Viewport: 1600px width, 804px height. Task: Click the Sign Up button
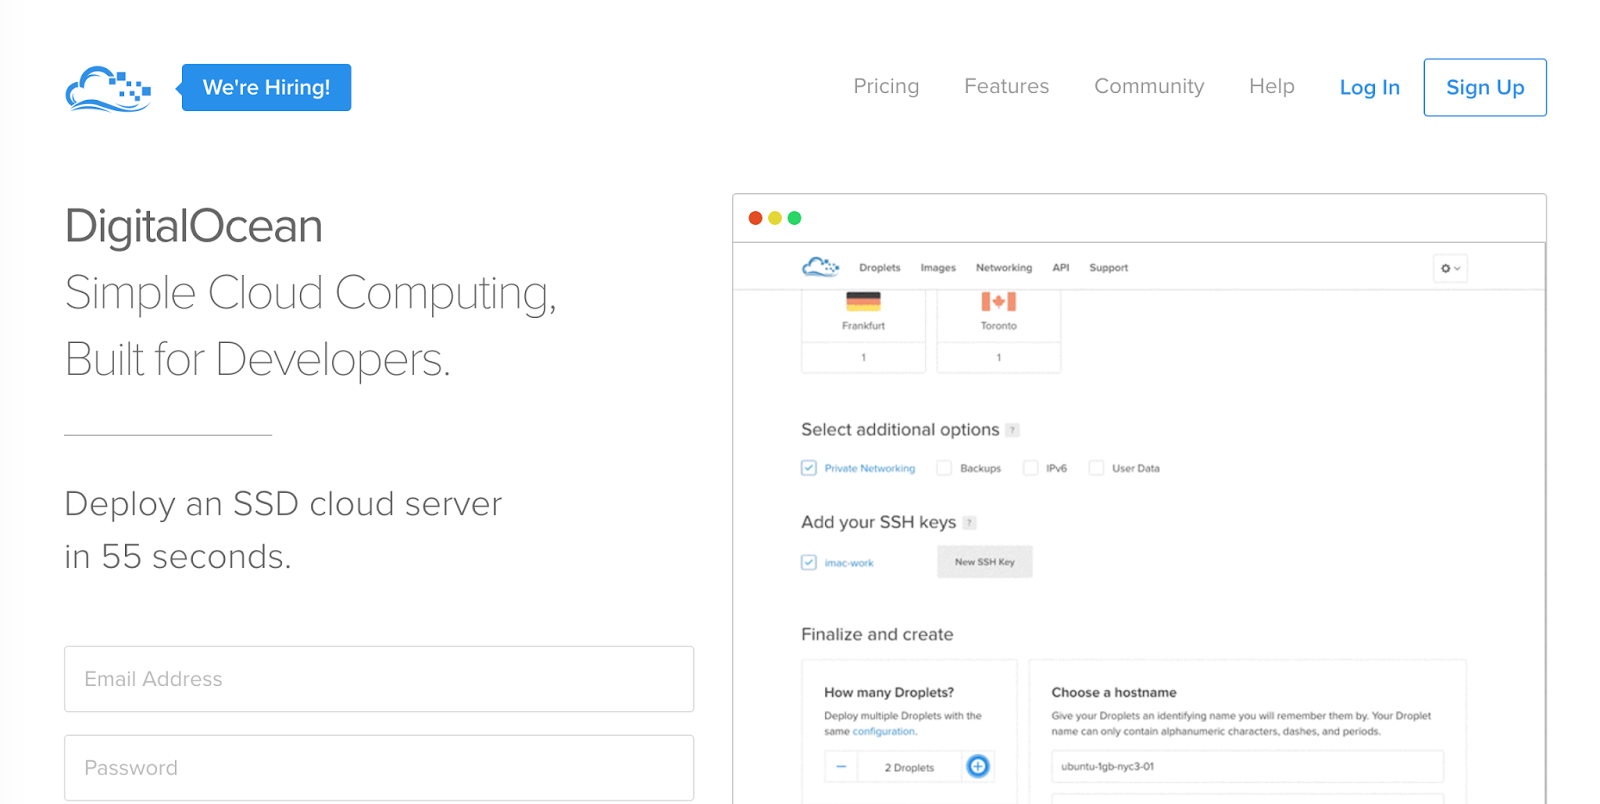pyautogui.click(x=1485, y=87)
